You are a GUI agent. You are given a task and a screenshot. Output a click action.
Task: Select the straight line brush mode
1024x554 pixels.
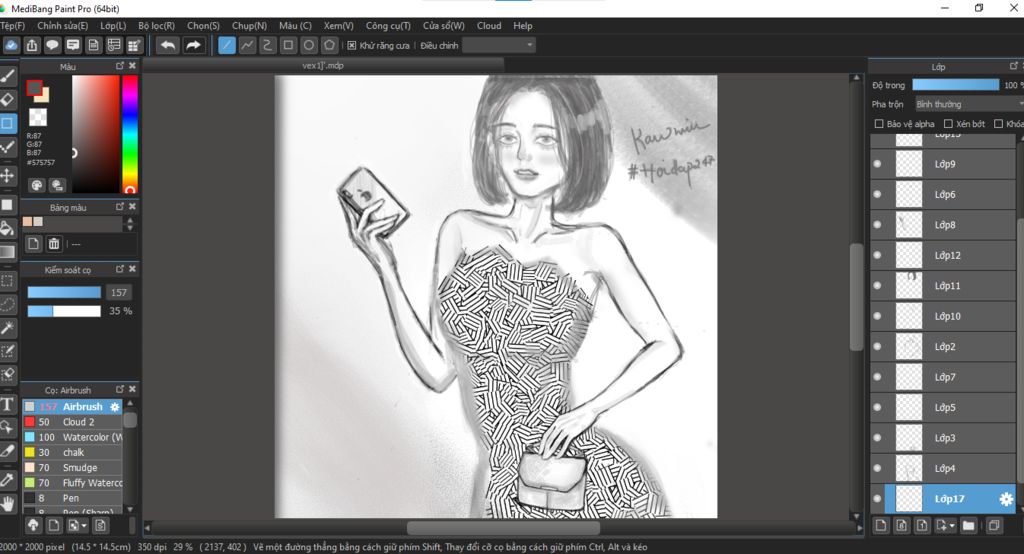(x=227, y=45)
